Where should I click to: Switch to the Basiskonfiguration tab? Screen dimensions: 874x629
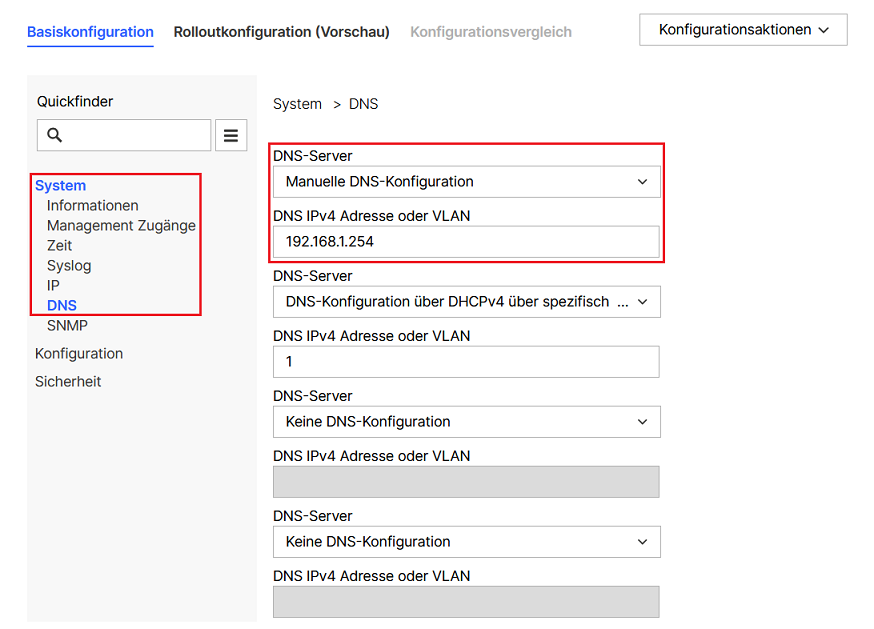(90, 32)
